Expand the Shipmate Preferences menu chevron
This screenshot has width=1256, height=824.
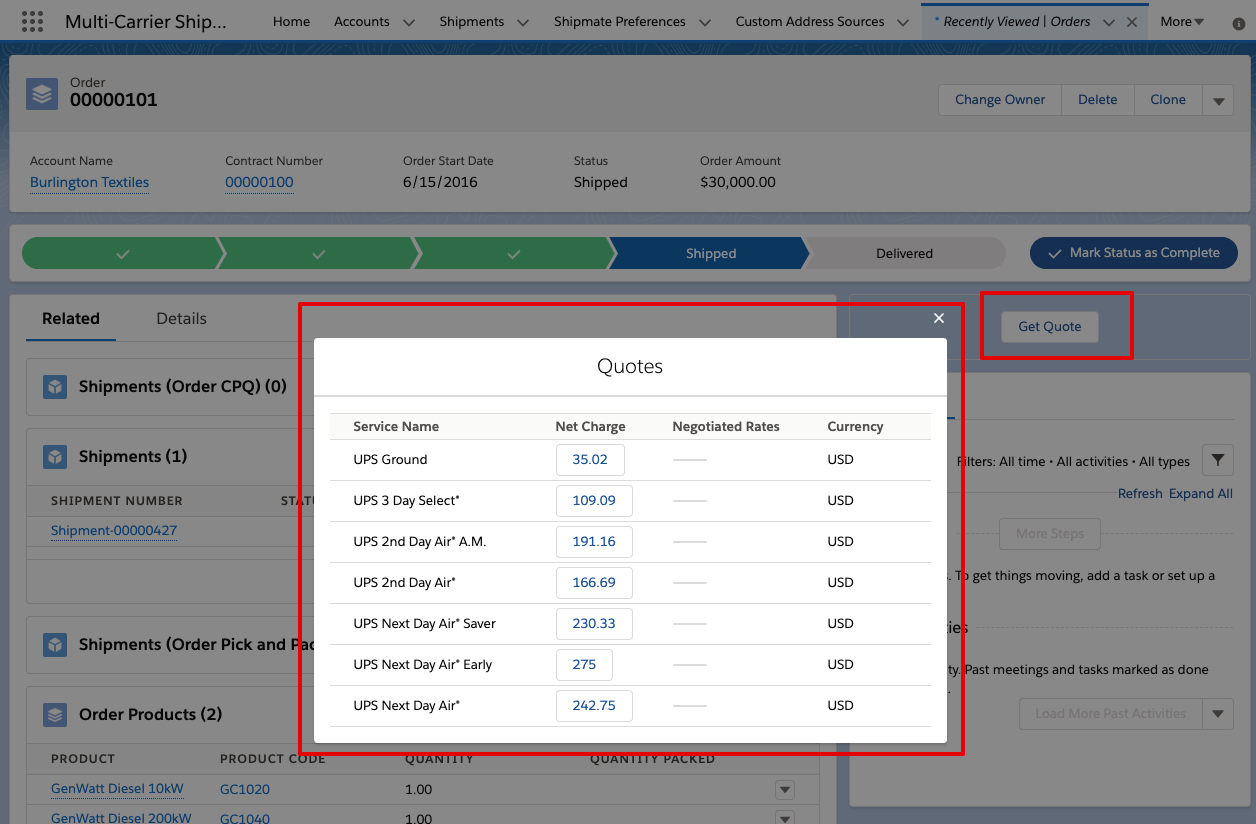tap(704, 22)
